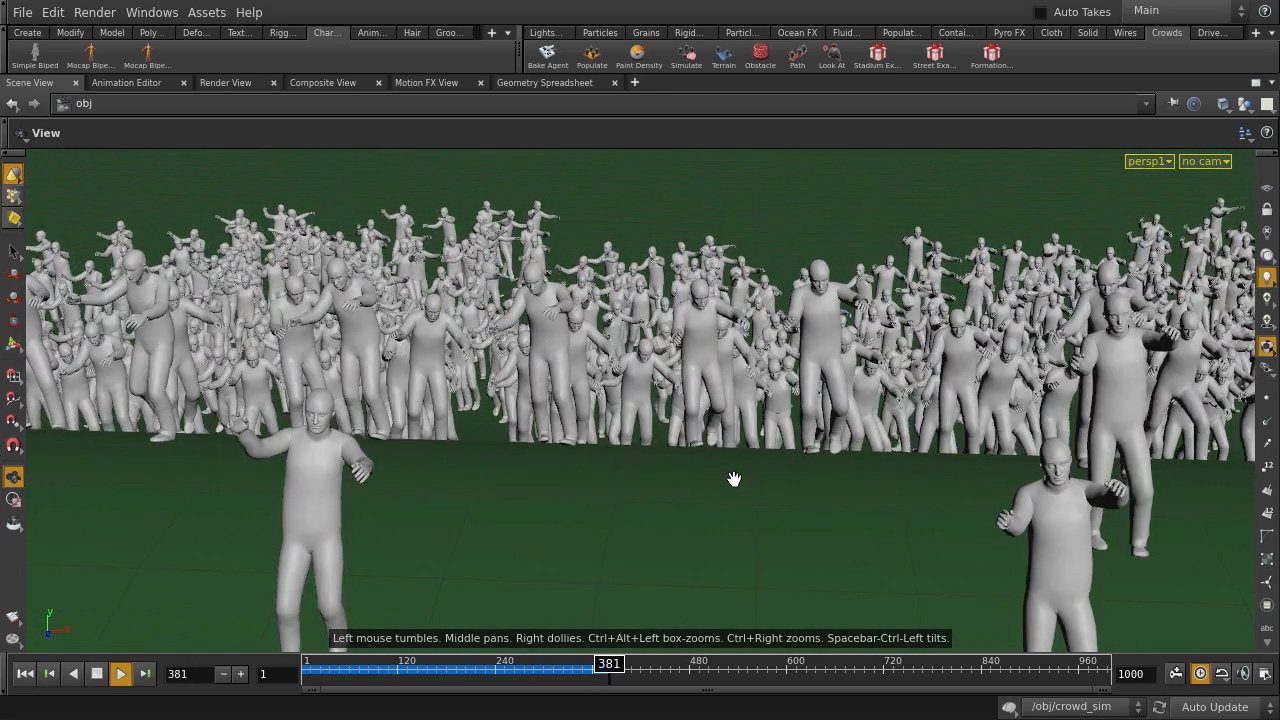Select the Simulate tool on the Crowds shelf
1280x720 pixels.
click(686, 55)
